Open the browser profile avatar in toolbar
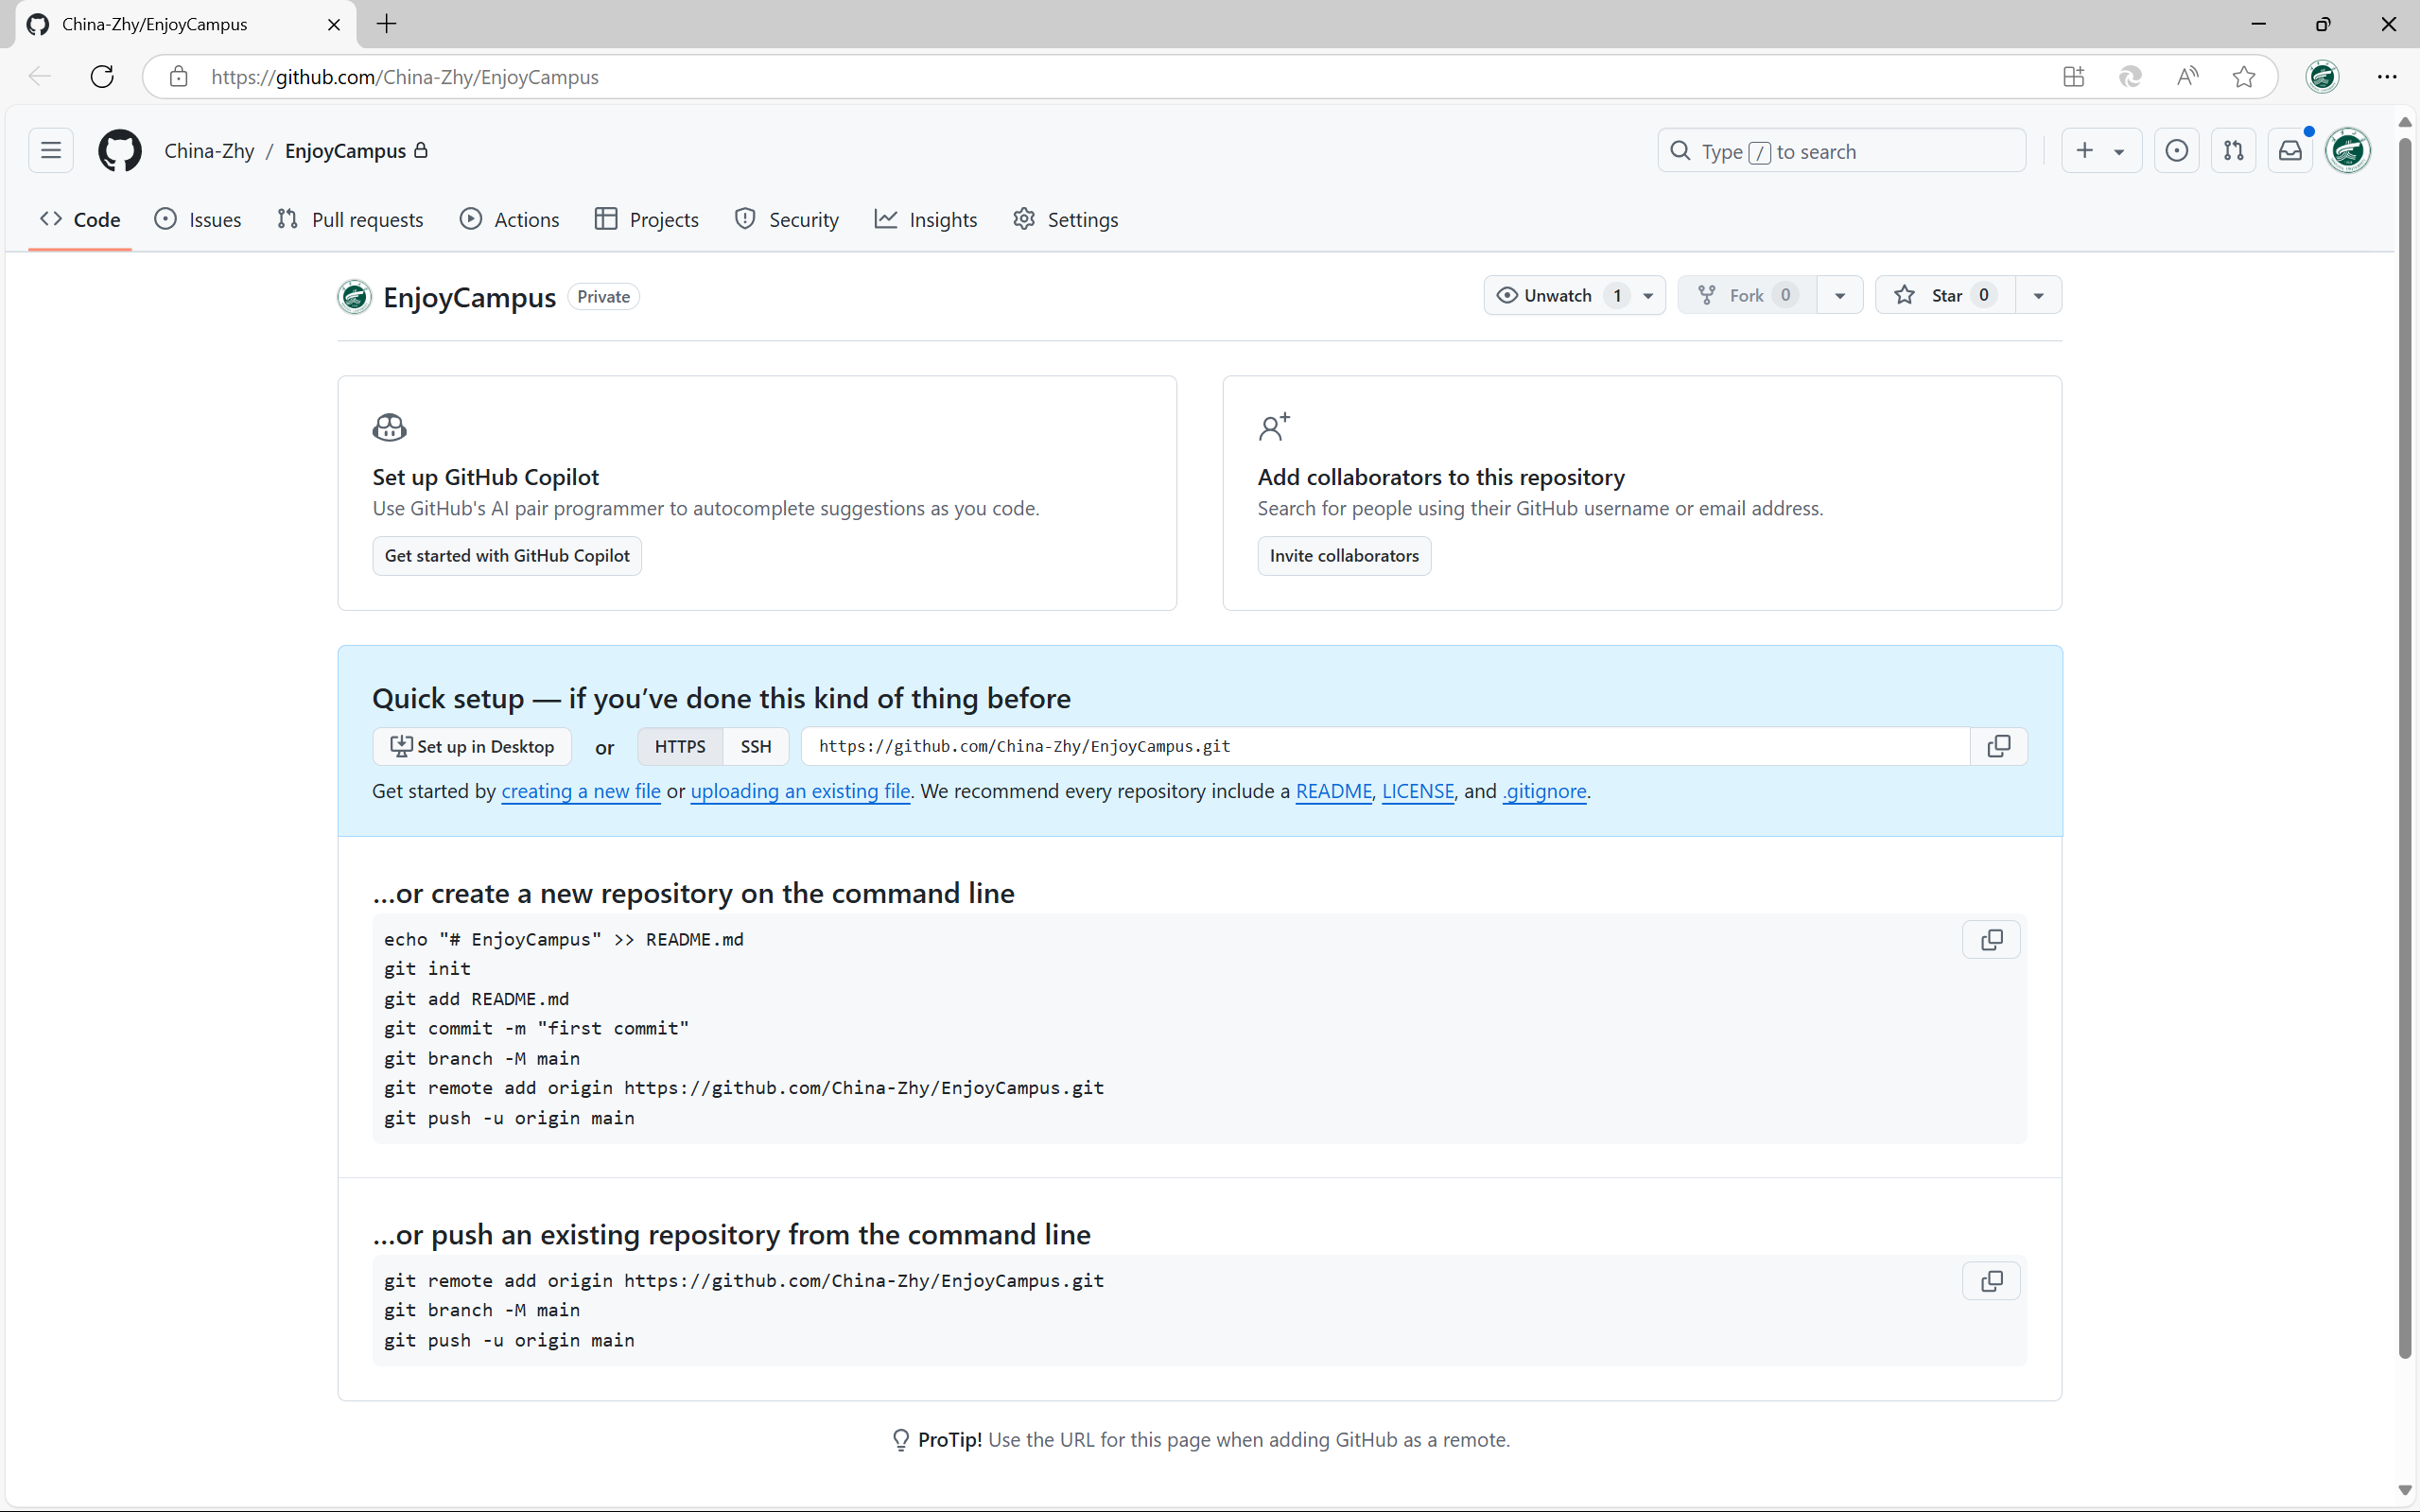 coord(2322,77)
